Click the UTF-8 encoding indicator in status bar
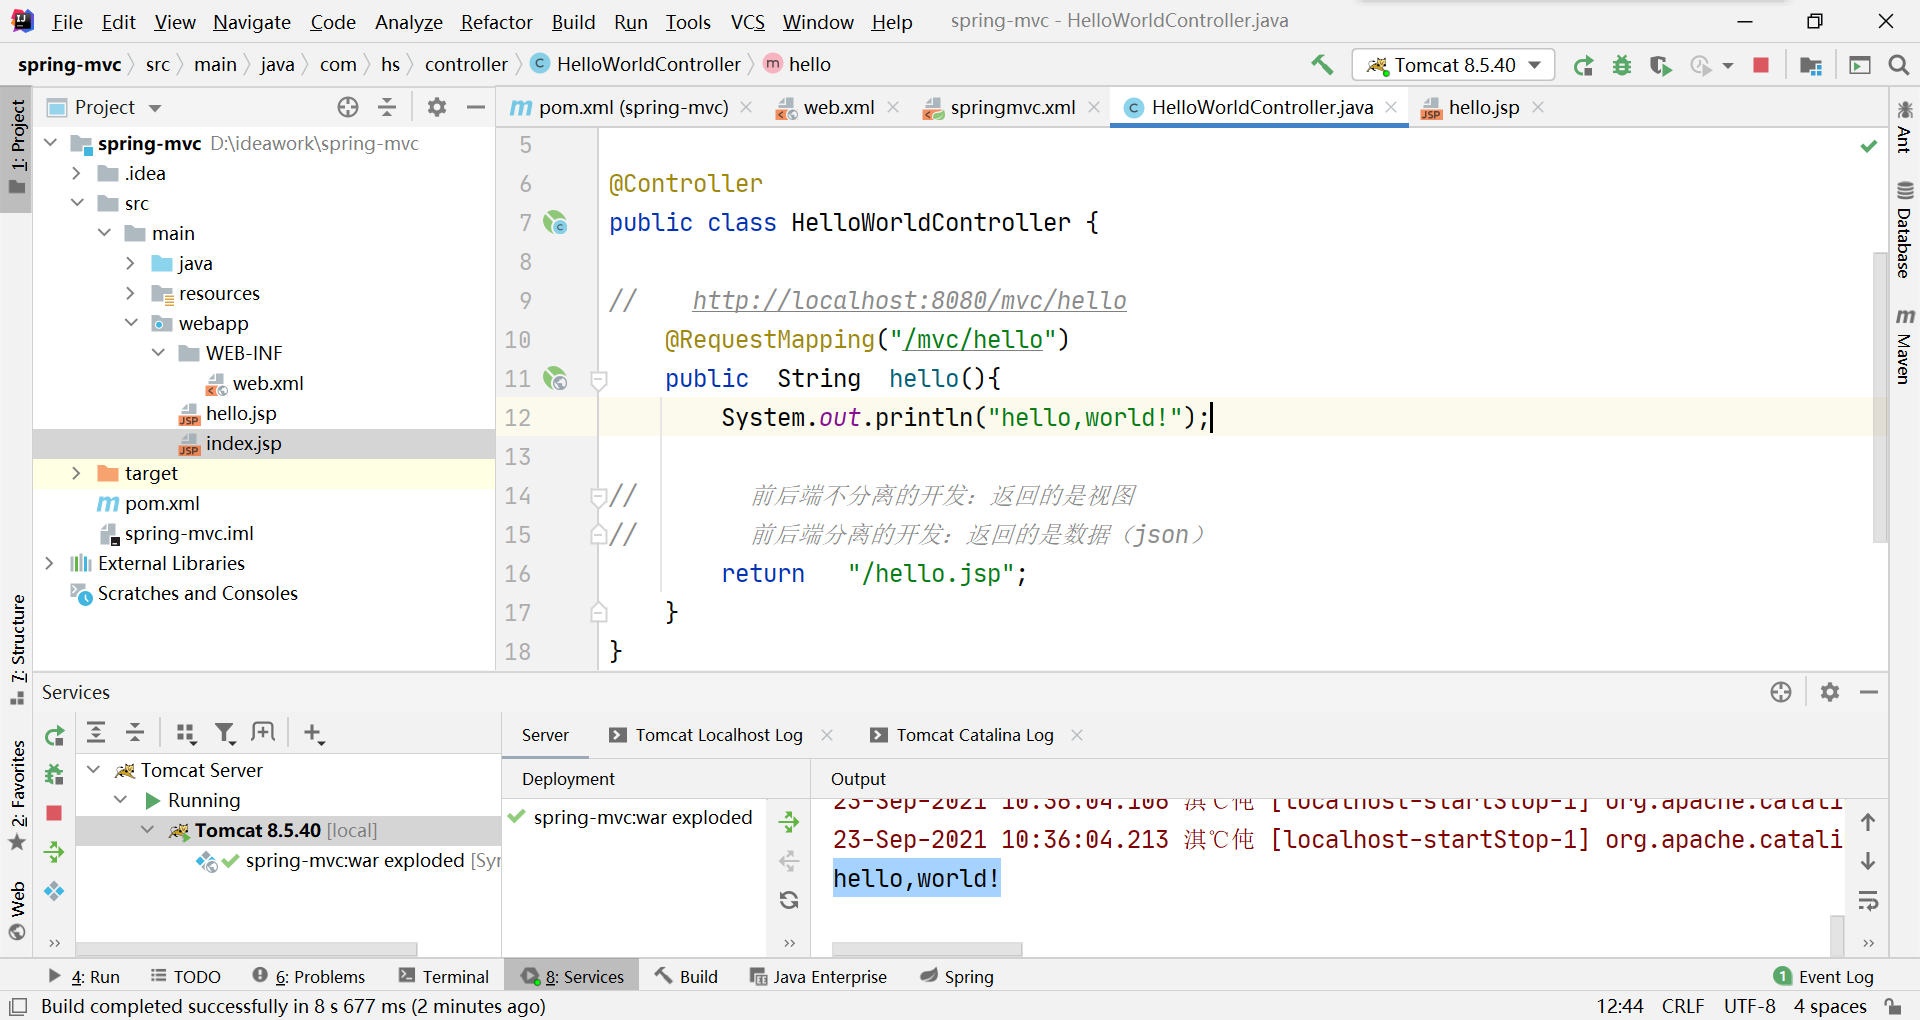Screen dimensions: 1920x1020 pos(1749,1006)
